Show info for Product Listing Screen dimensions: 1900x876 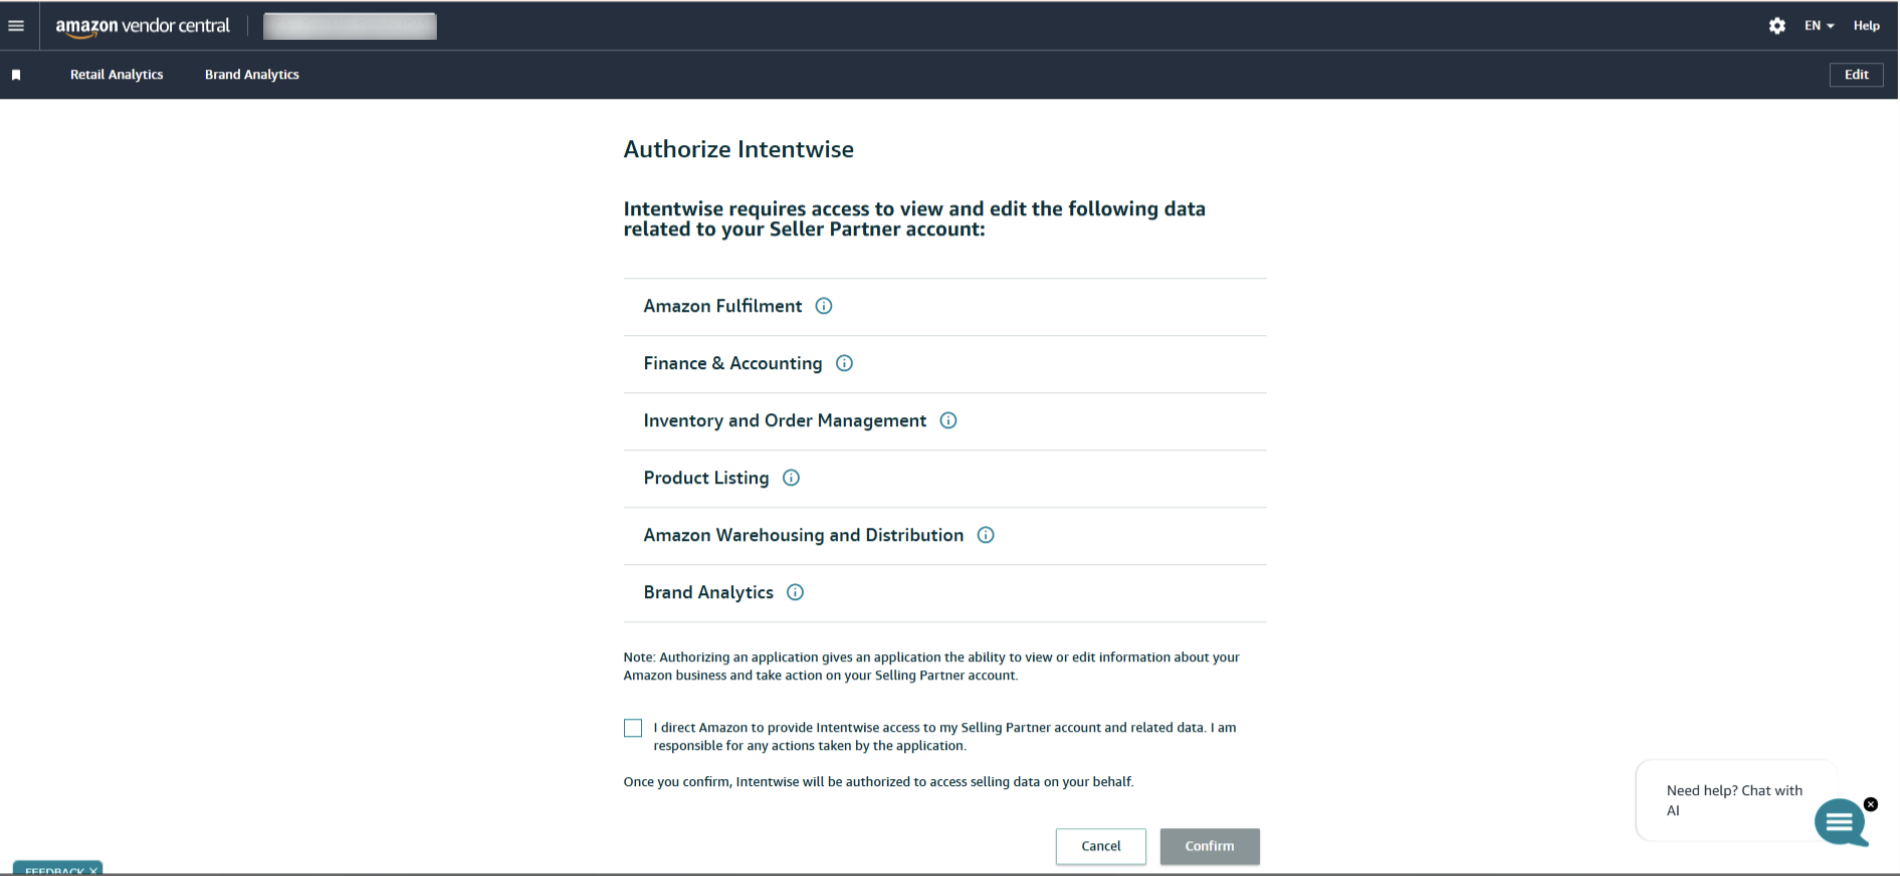coord(791,478)
